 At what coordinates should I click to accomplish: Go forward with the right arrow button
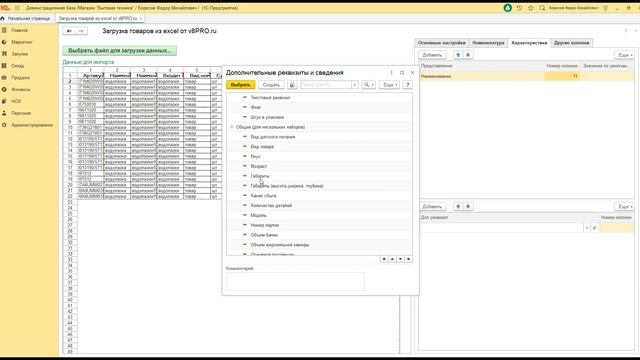[81, 31]
